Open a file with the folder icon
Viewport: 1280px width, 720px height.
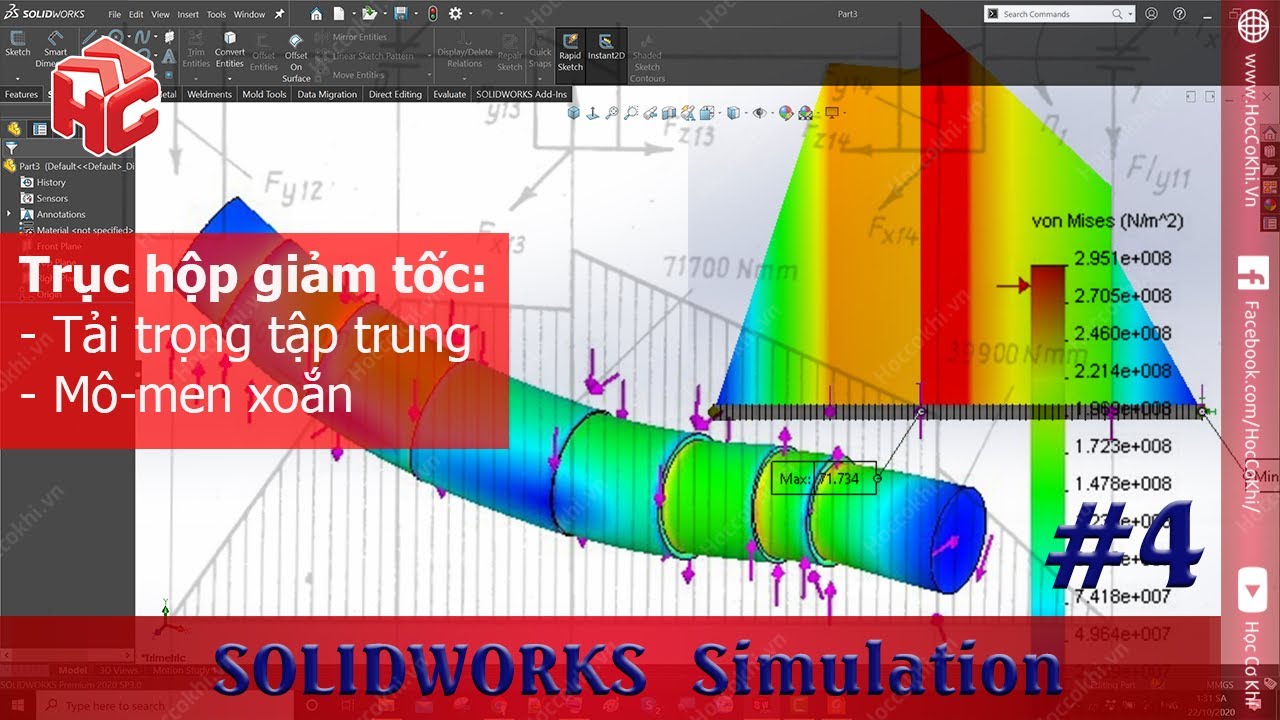coord(369,14)
